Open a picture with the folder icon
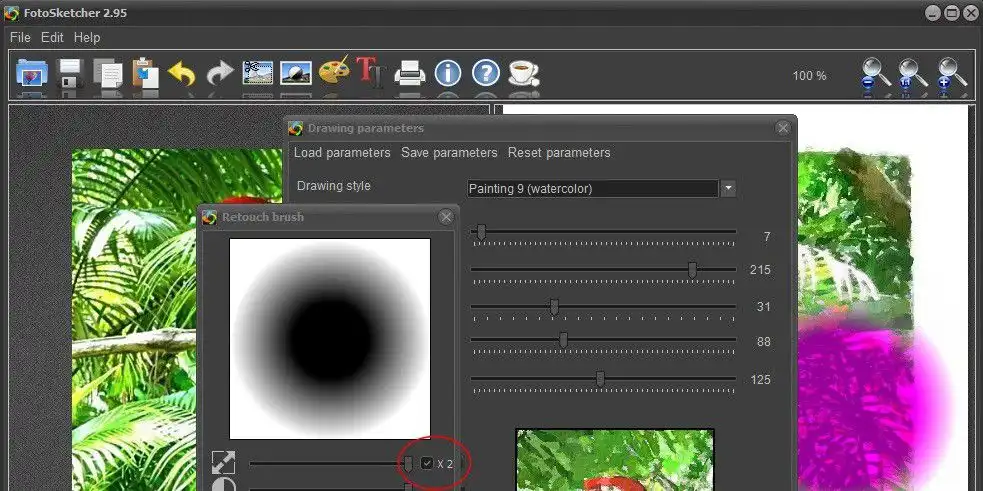 (x=31, y=74)
